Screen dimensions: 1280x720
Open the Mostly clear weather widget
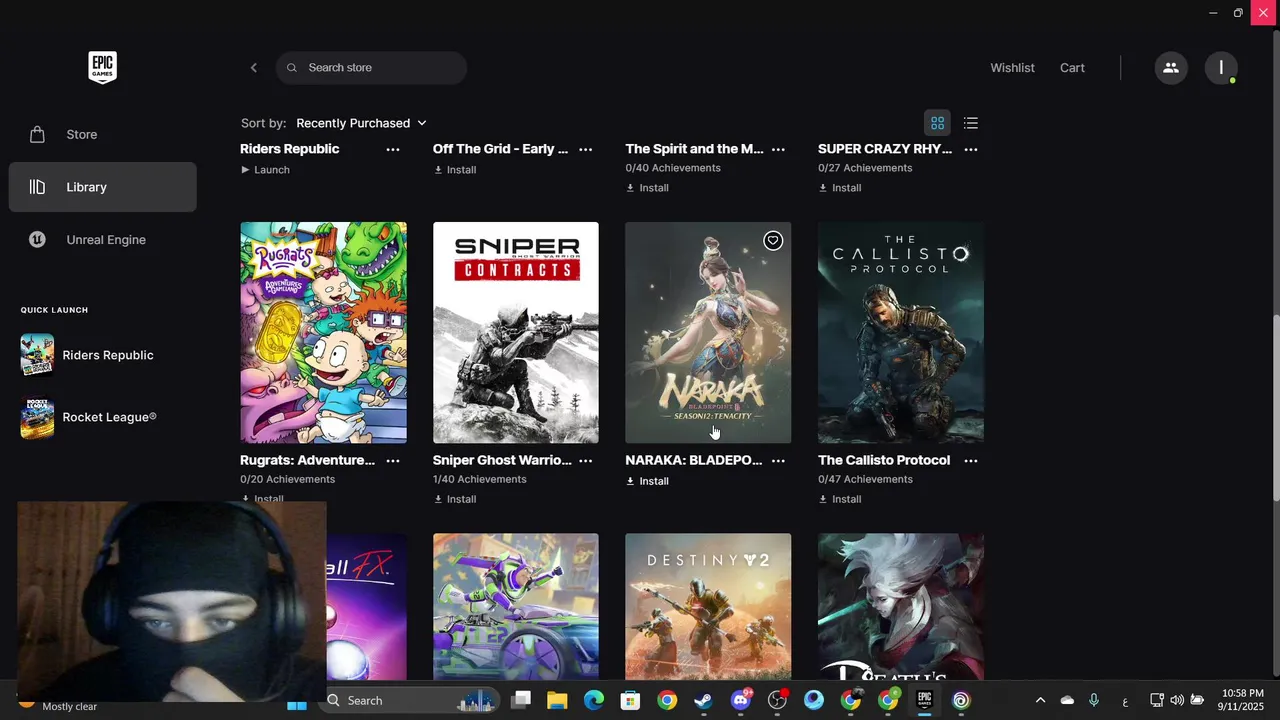pyautogui.click(x=60, y=704)
